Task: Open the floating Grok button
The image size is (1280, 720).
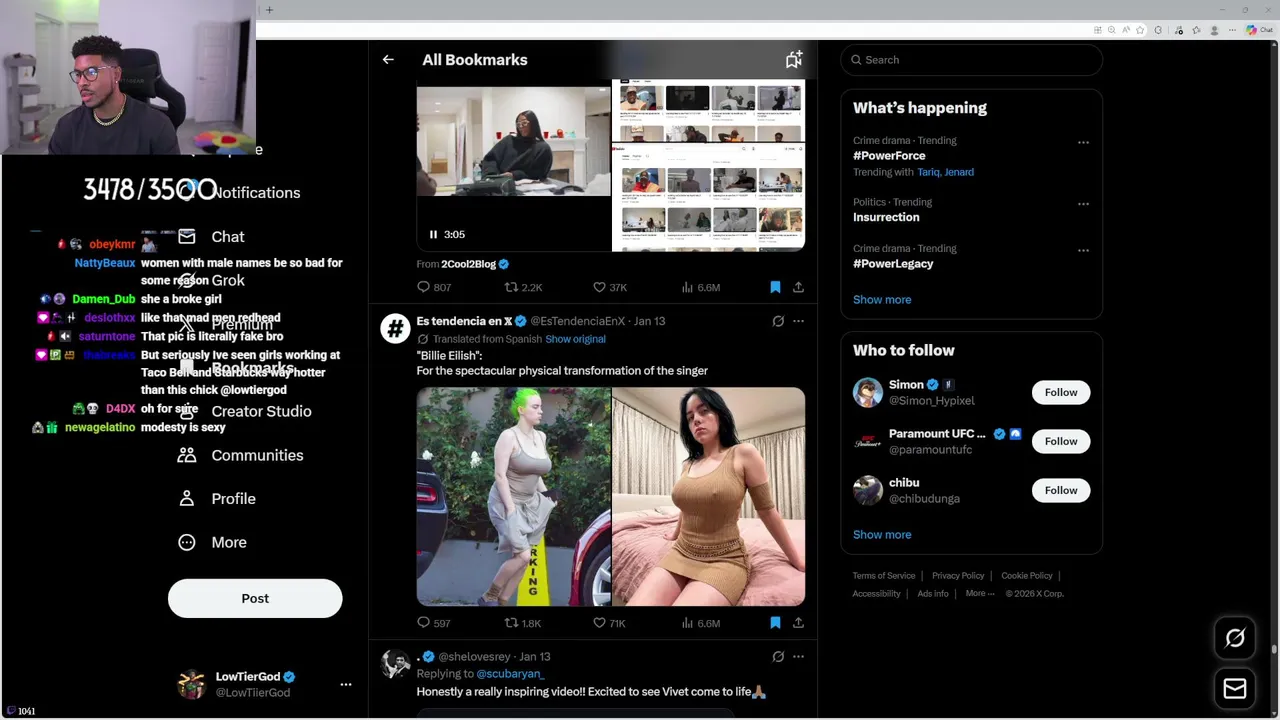Action: pyautogui.click(x=1235, y=638)
